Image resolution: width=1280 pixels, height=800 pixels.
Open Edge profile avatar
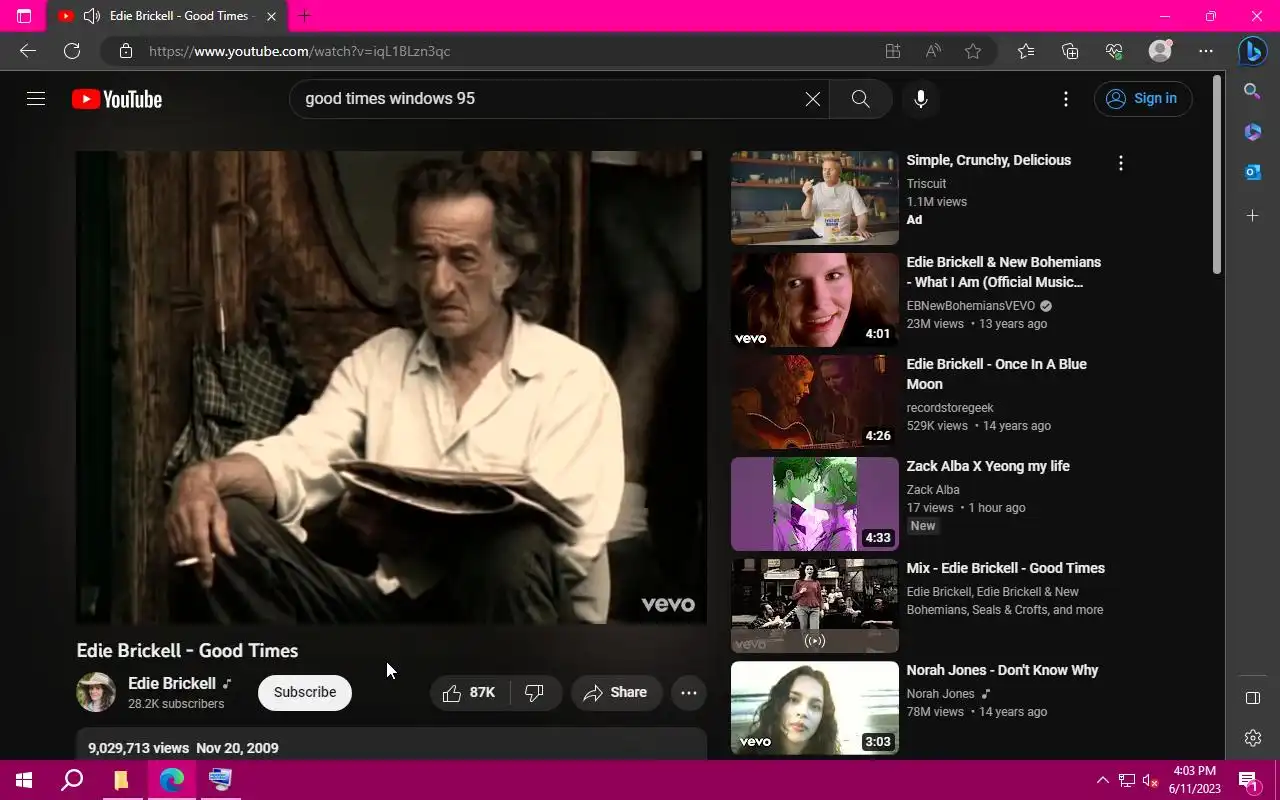[1160, 51]
